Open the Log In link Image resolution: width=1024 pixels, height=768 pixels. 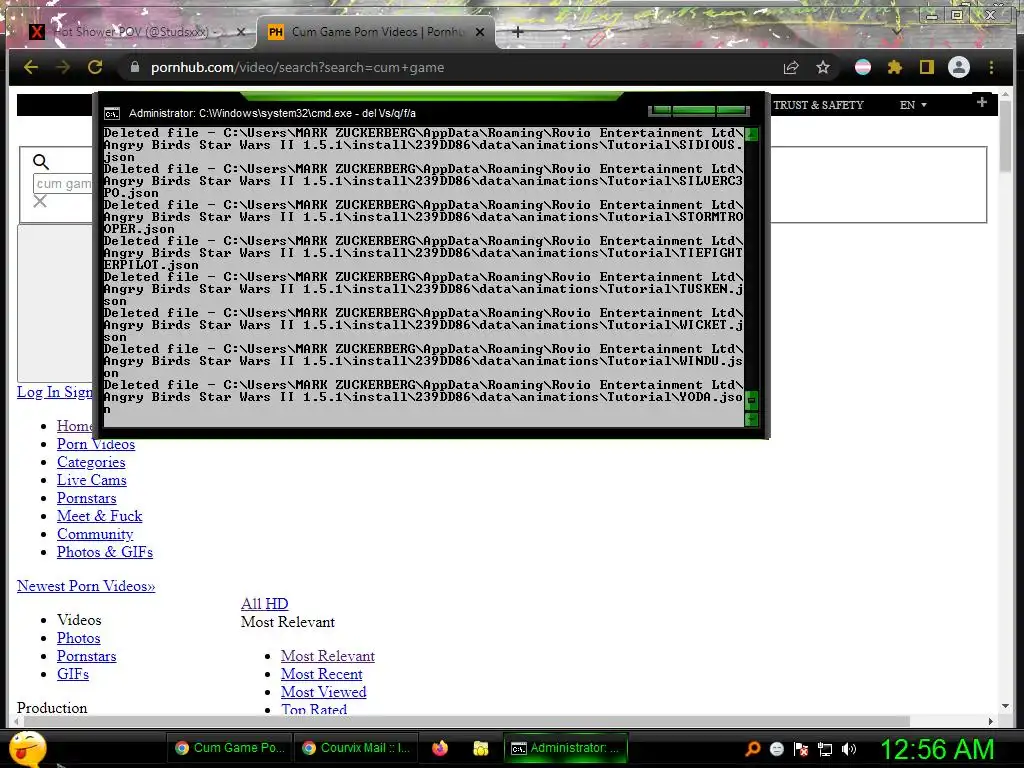click(39, 392)
